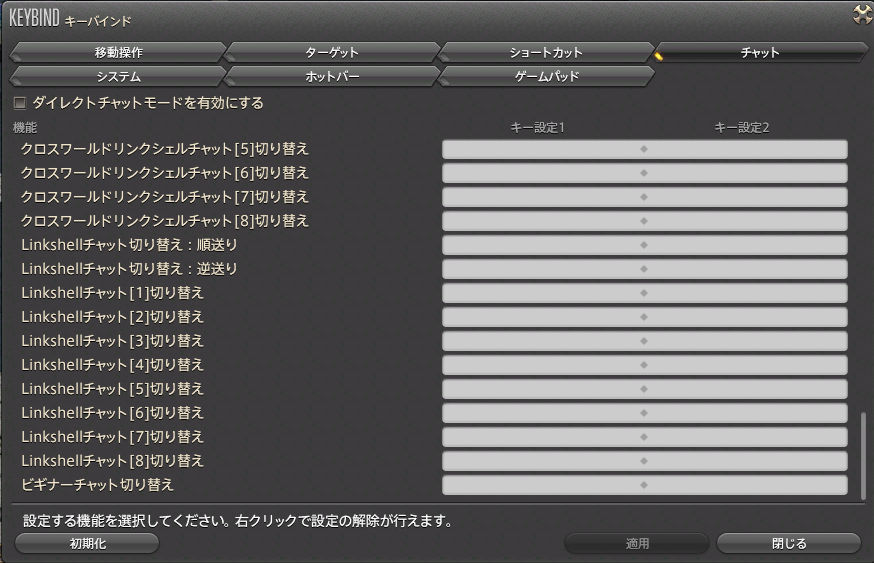Set キー設定2 for ビギナーチャット切り替え

[x=746, y=485]
